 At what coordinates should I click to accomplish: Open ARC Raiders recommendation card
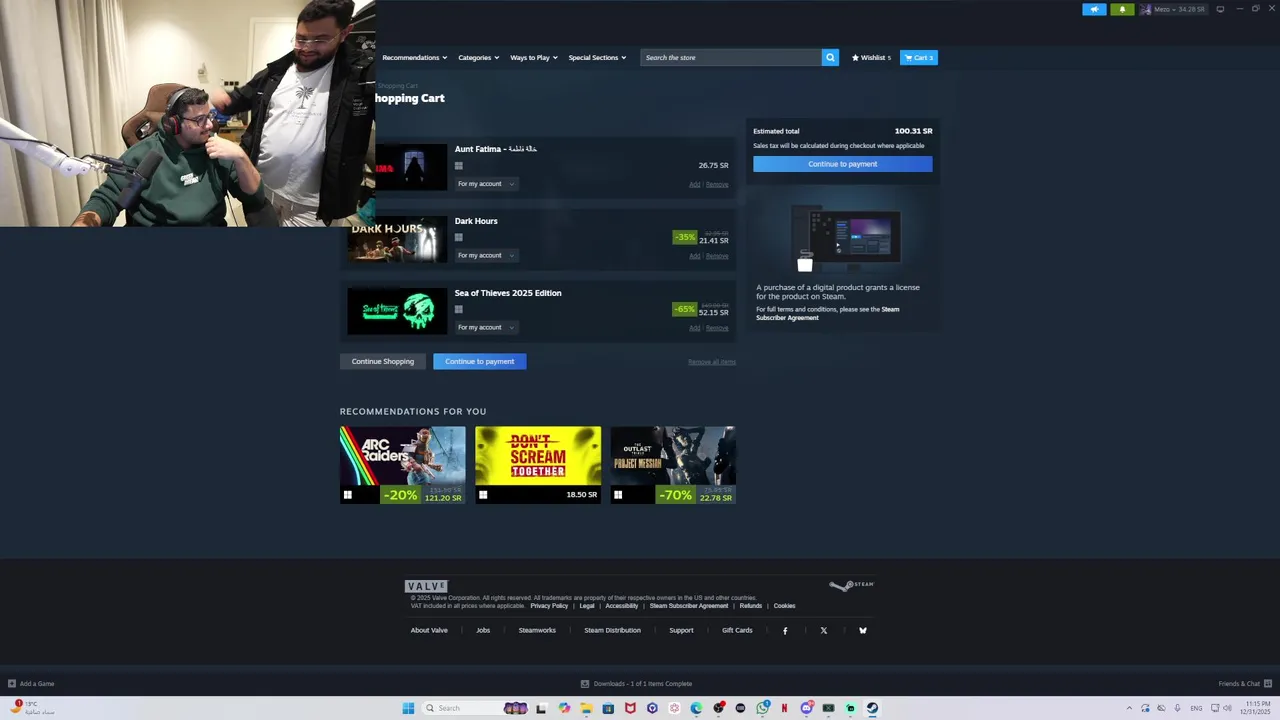tap(402, 465)
